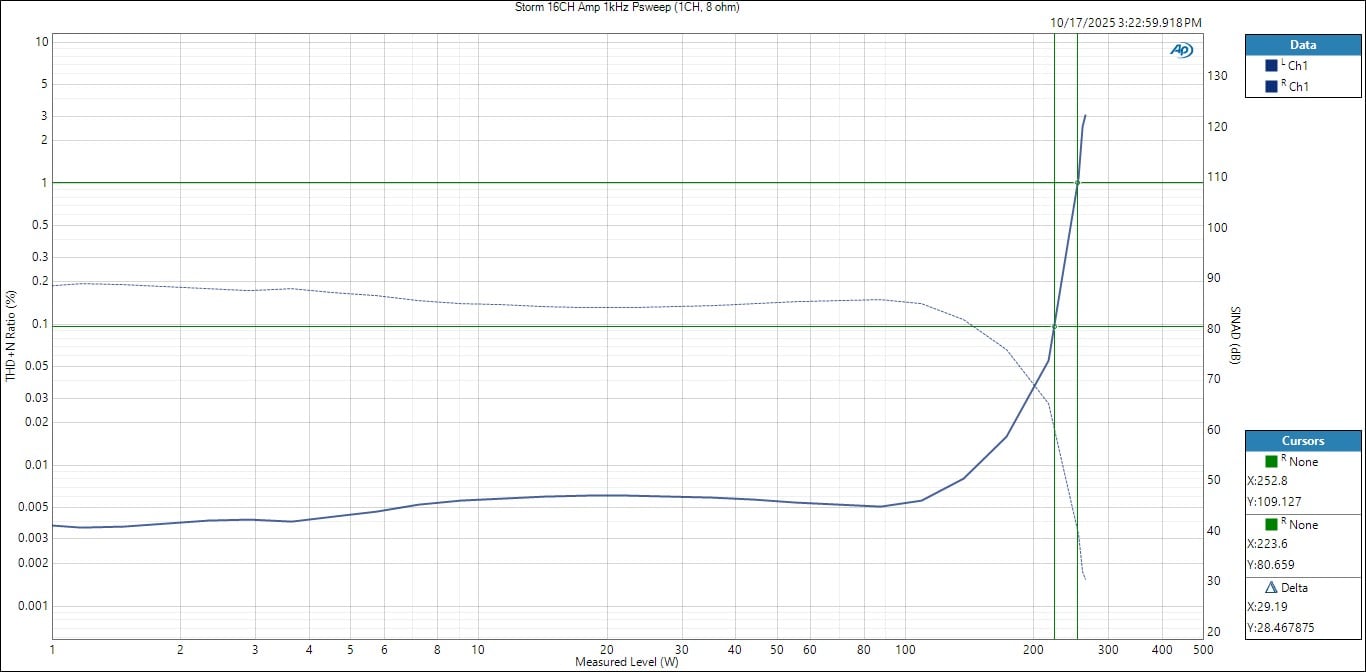Click the Data legend panel header
1366x672 pixels.
(1302, 45)
